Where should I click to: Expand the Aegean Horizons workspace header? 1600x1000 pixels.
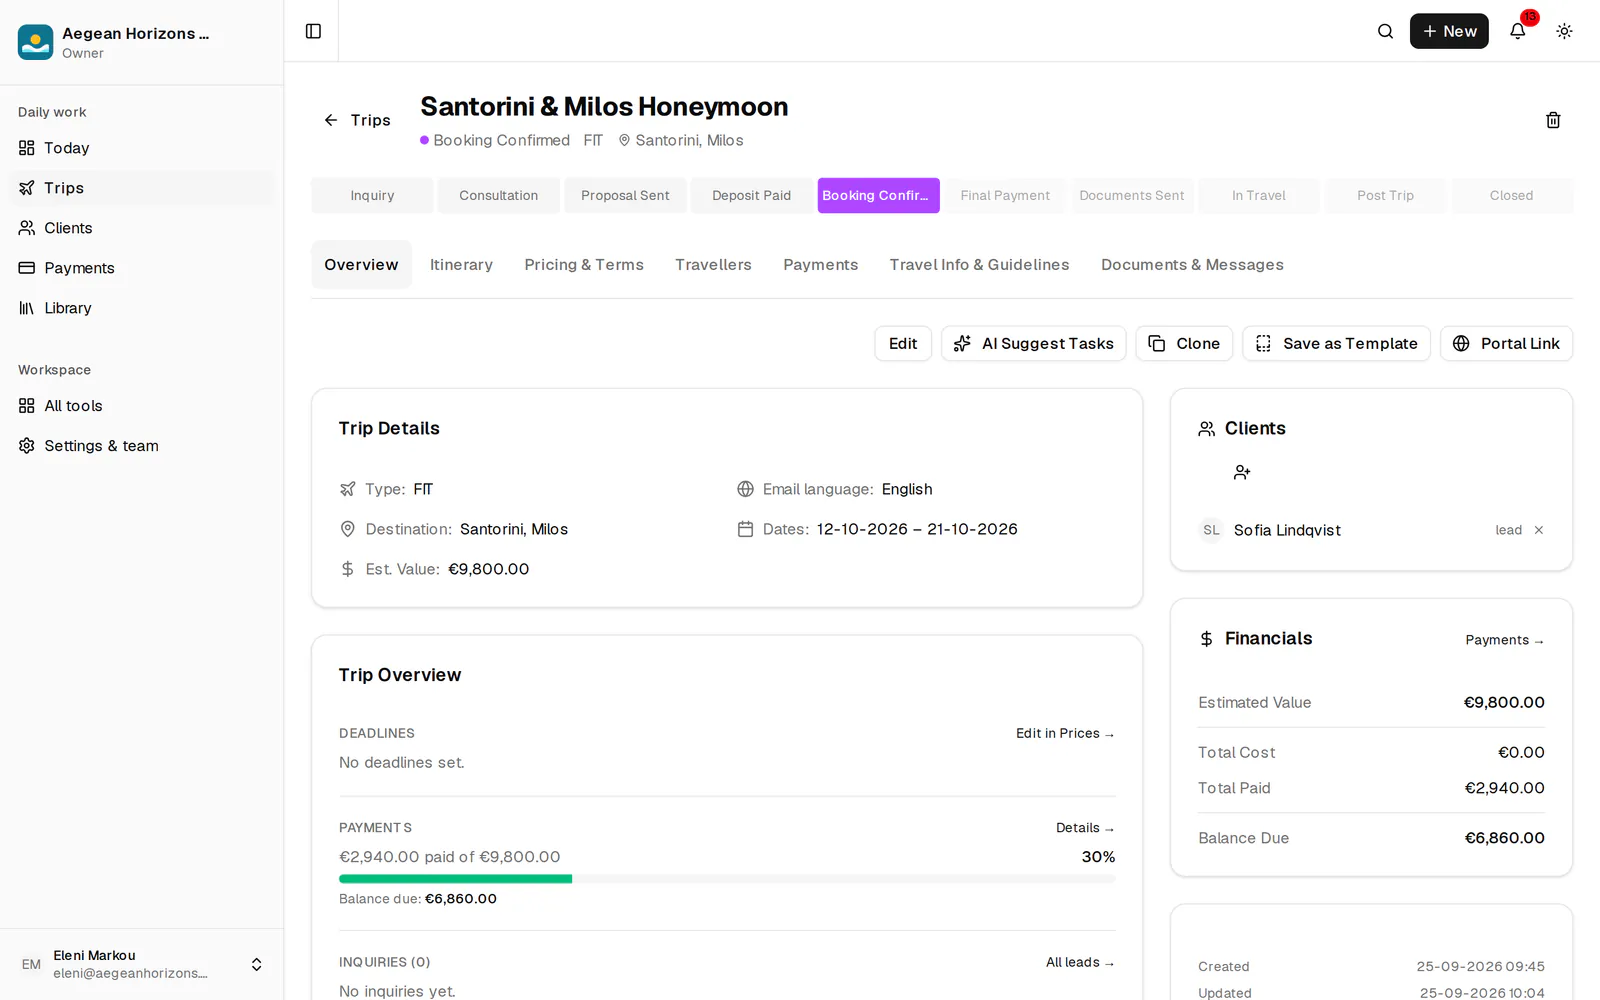(x=142, y=42)
